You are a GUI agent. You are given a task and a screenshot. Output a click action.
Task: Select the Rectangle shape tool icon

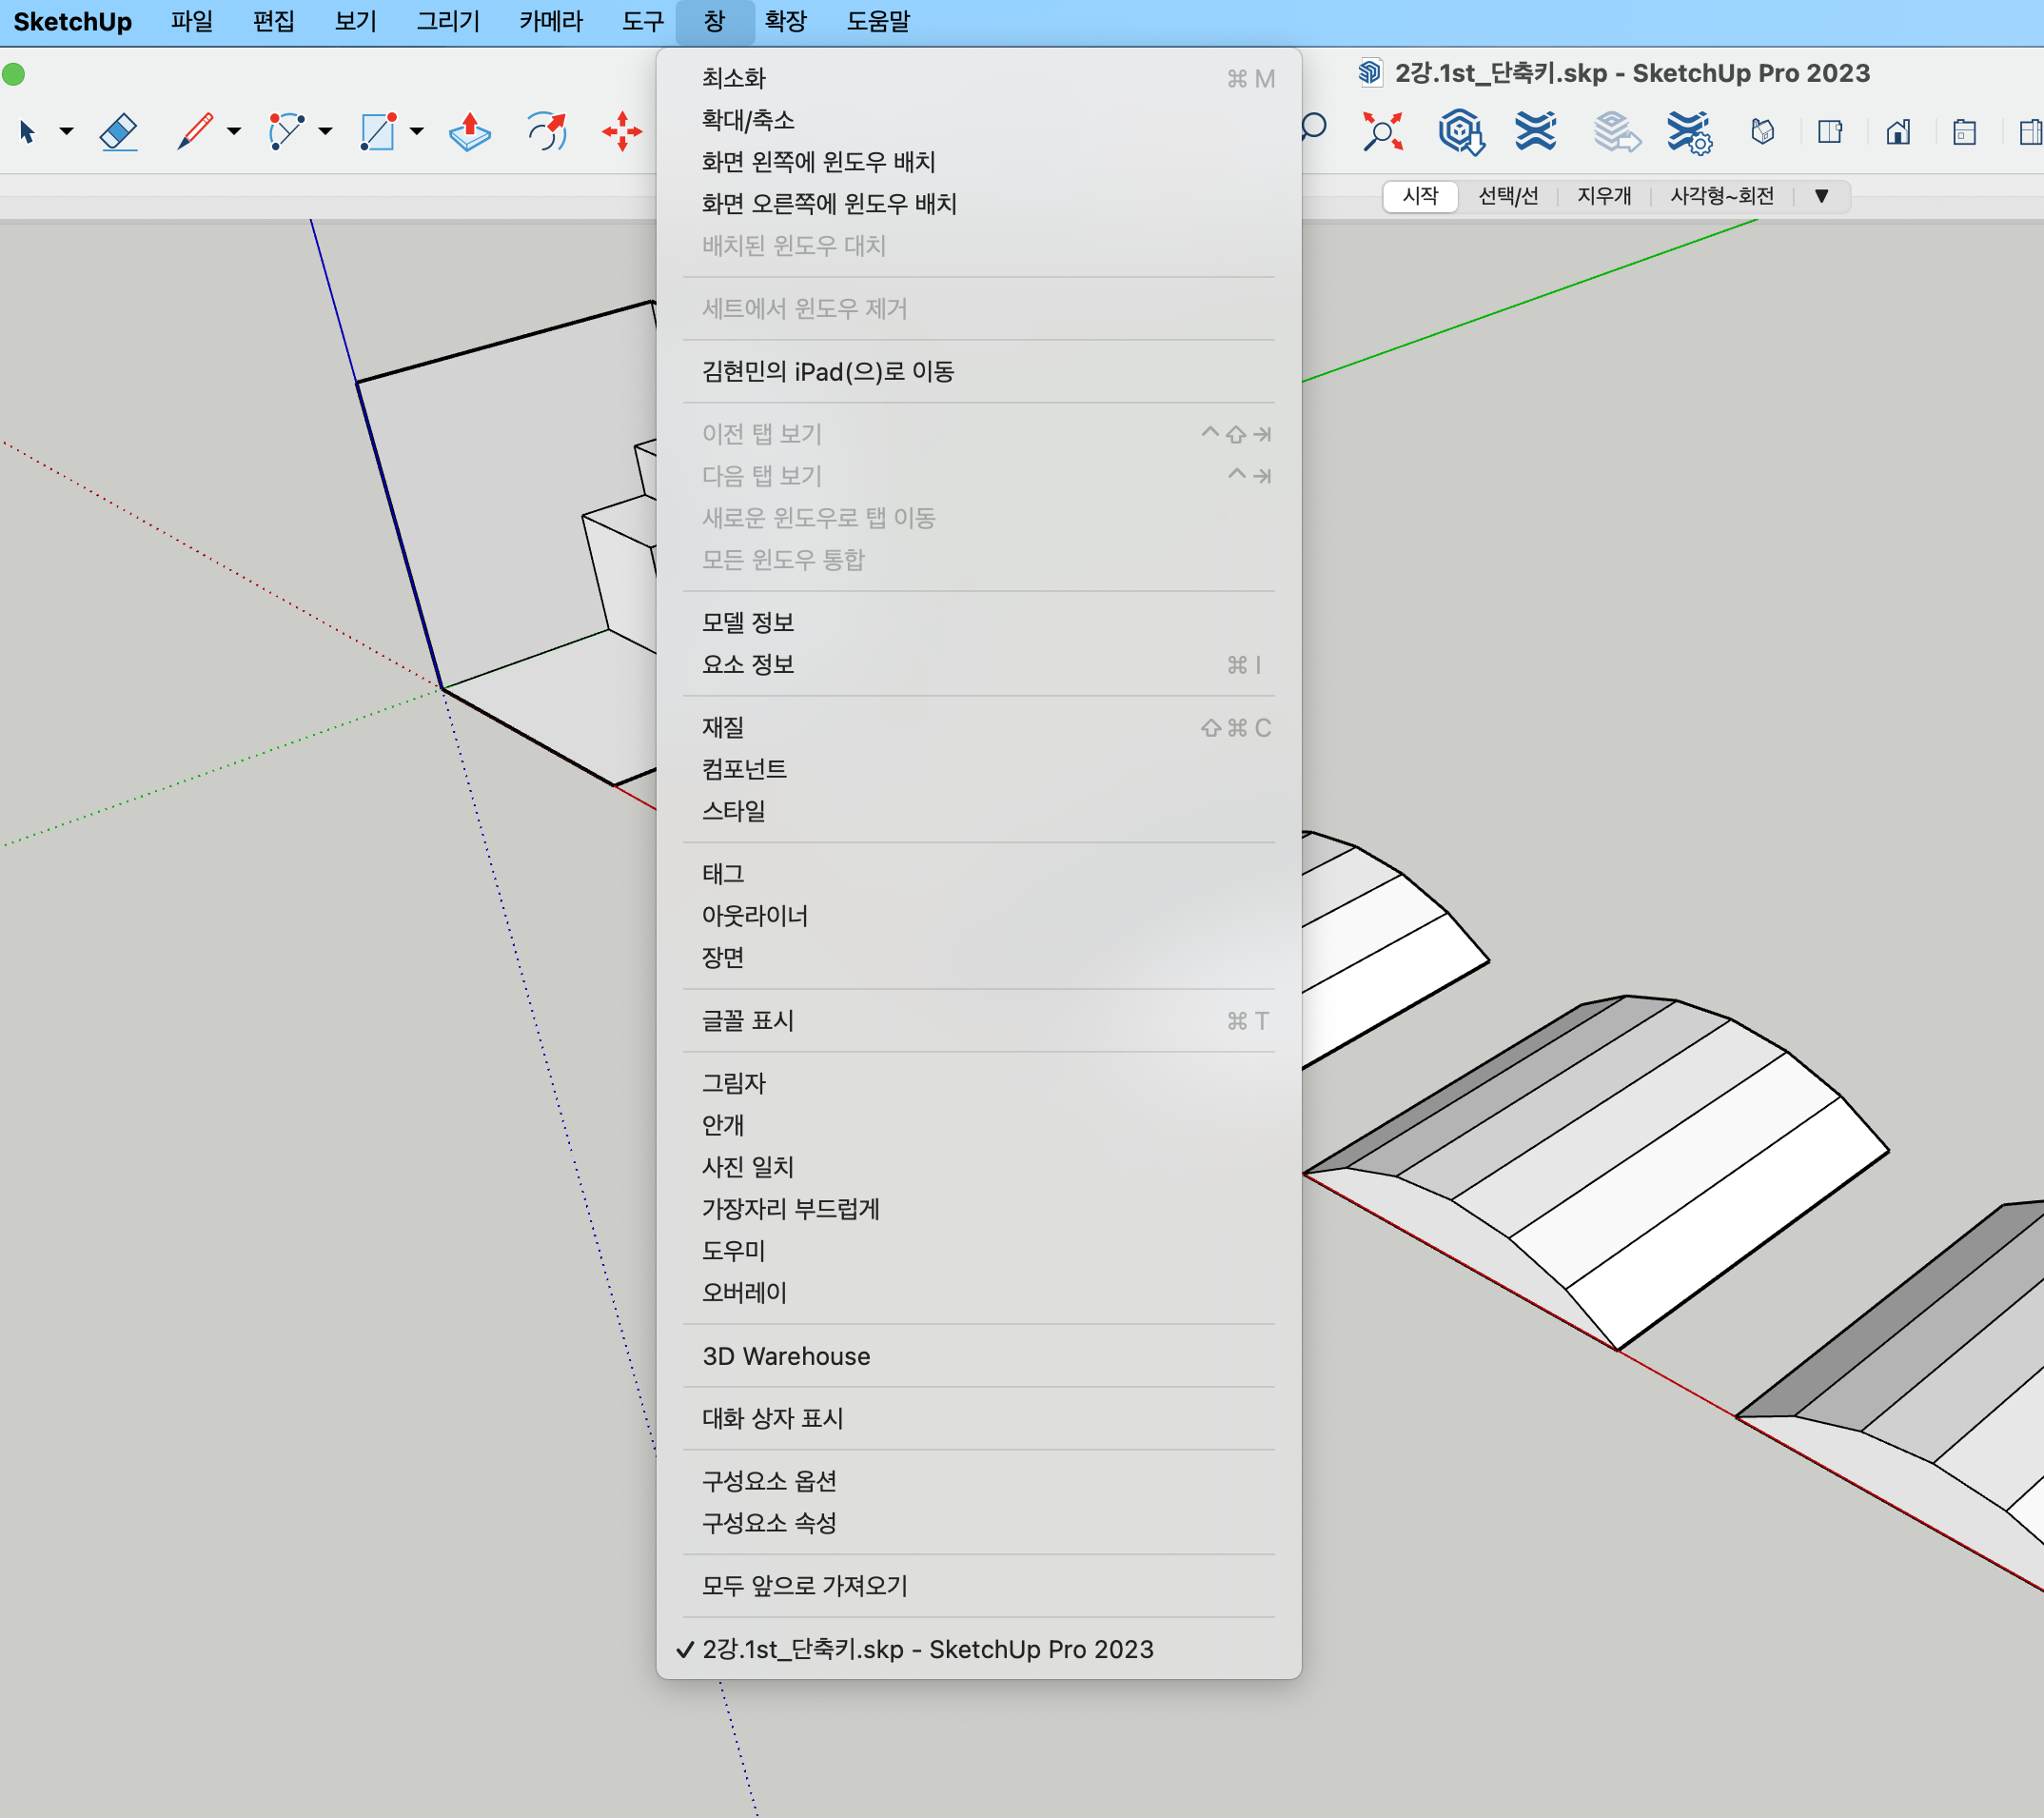tap(378, 131)
